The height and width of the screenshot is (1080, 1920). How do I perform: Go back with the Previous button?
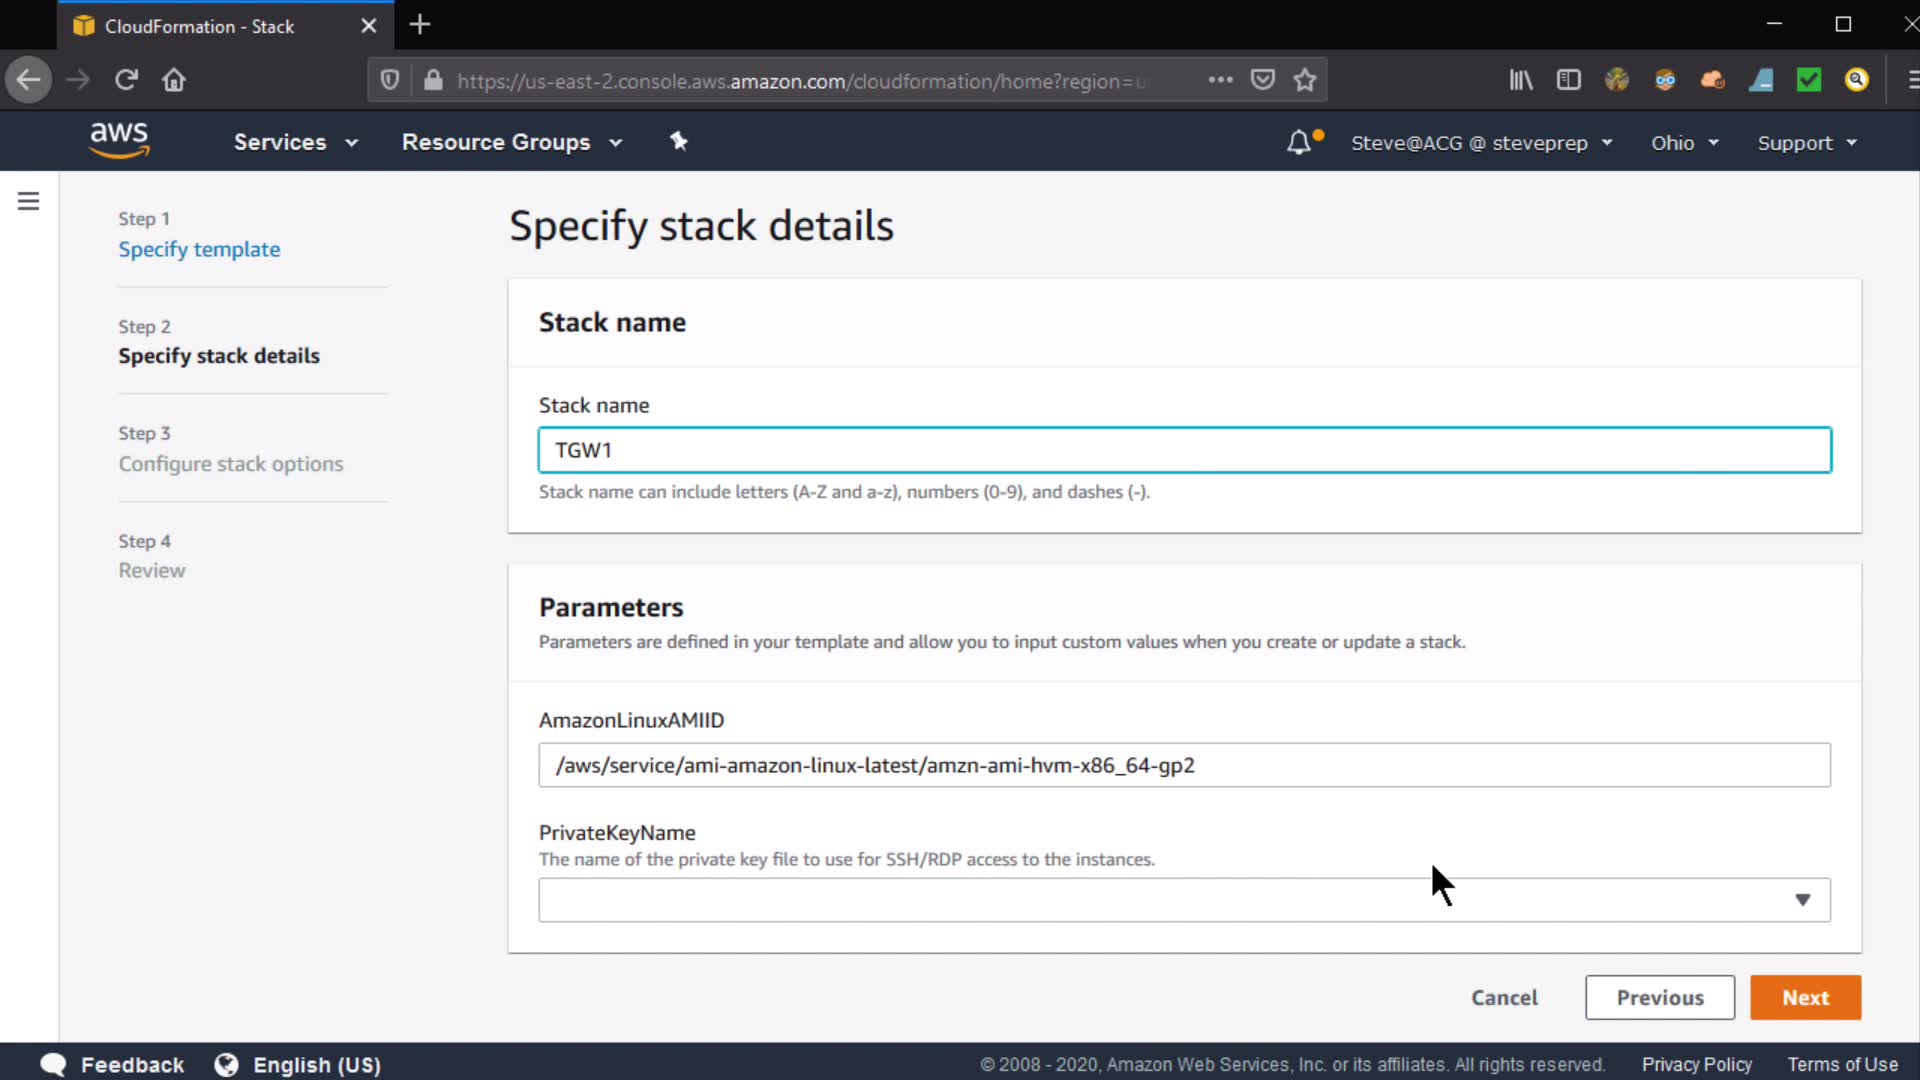pos(1659,998)
